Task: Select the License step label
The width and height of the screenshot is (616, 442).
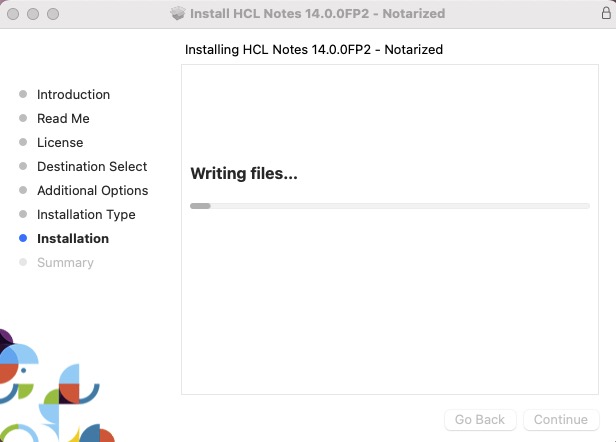Action: click(x=60, y=143)
